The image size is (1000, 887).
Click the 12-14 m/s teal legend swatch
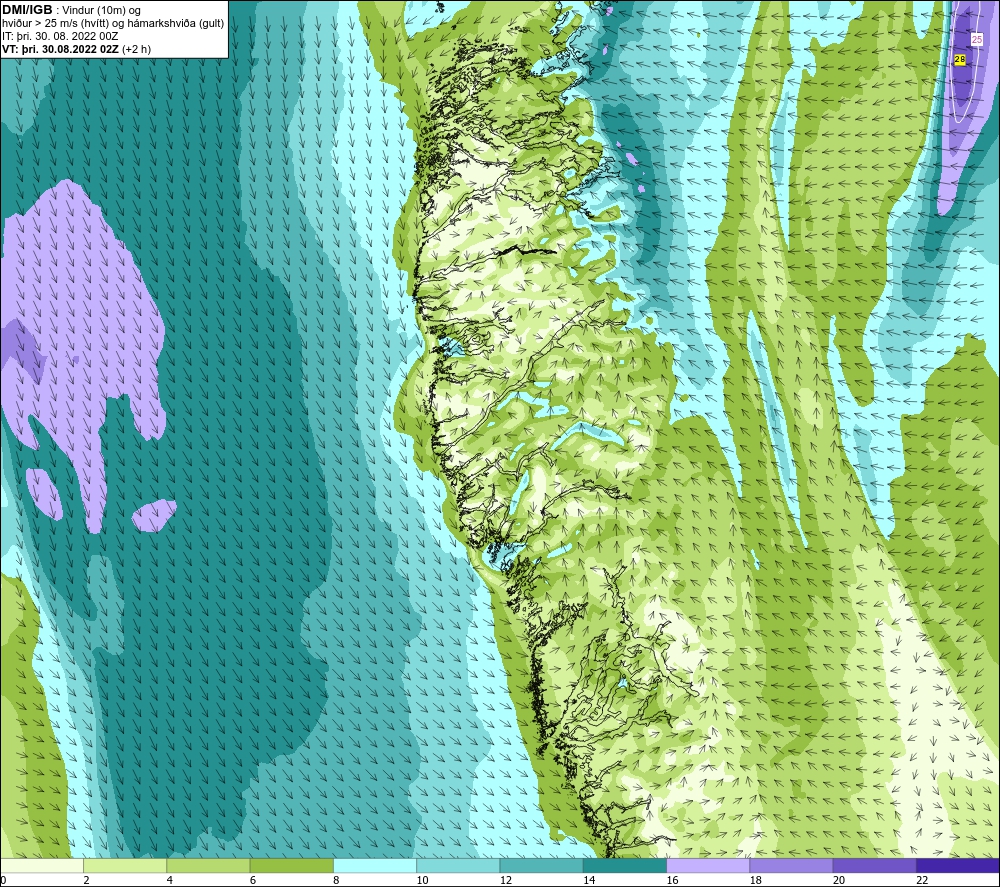[x=541, y=865]
